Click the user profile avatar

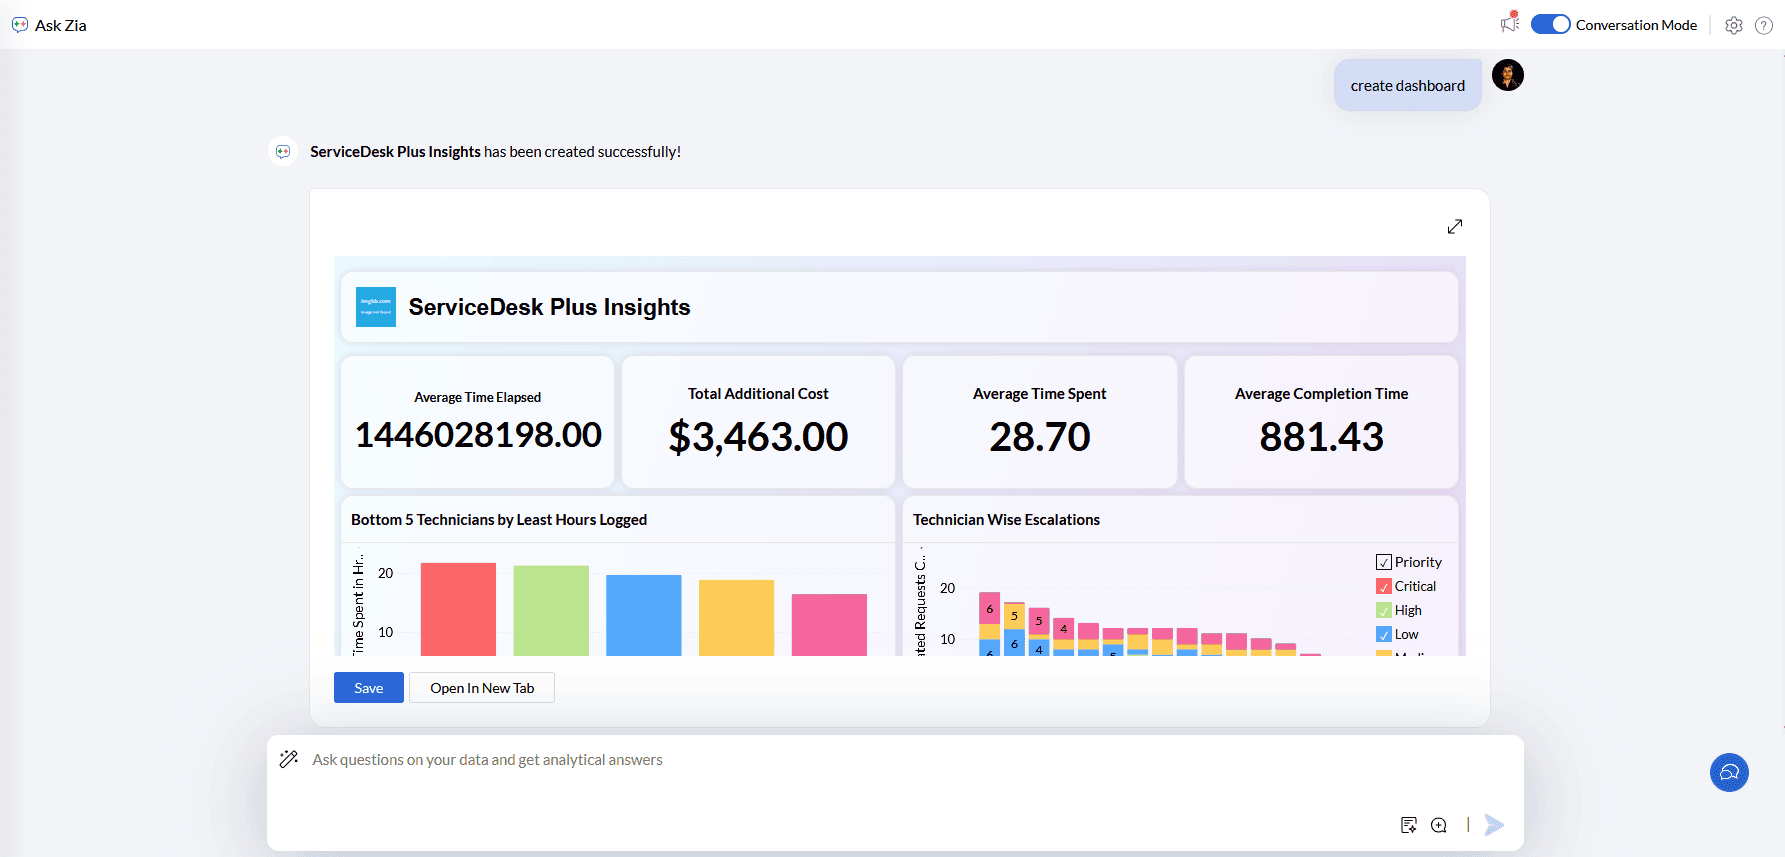pyautogui.click(x=1507, y=75)
